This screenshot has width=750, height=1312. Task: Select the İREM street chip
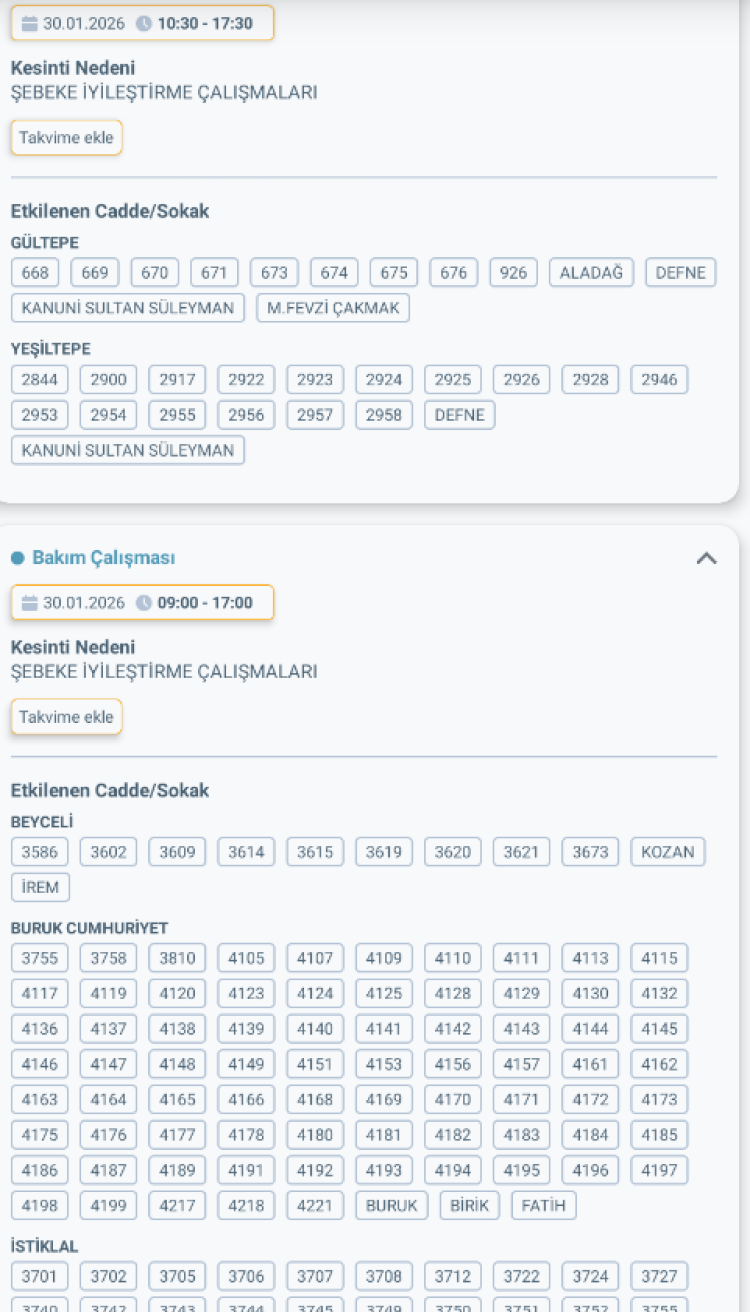(40, 887)
